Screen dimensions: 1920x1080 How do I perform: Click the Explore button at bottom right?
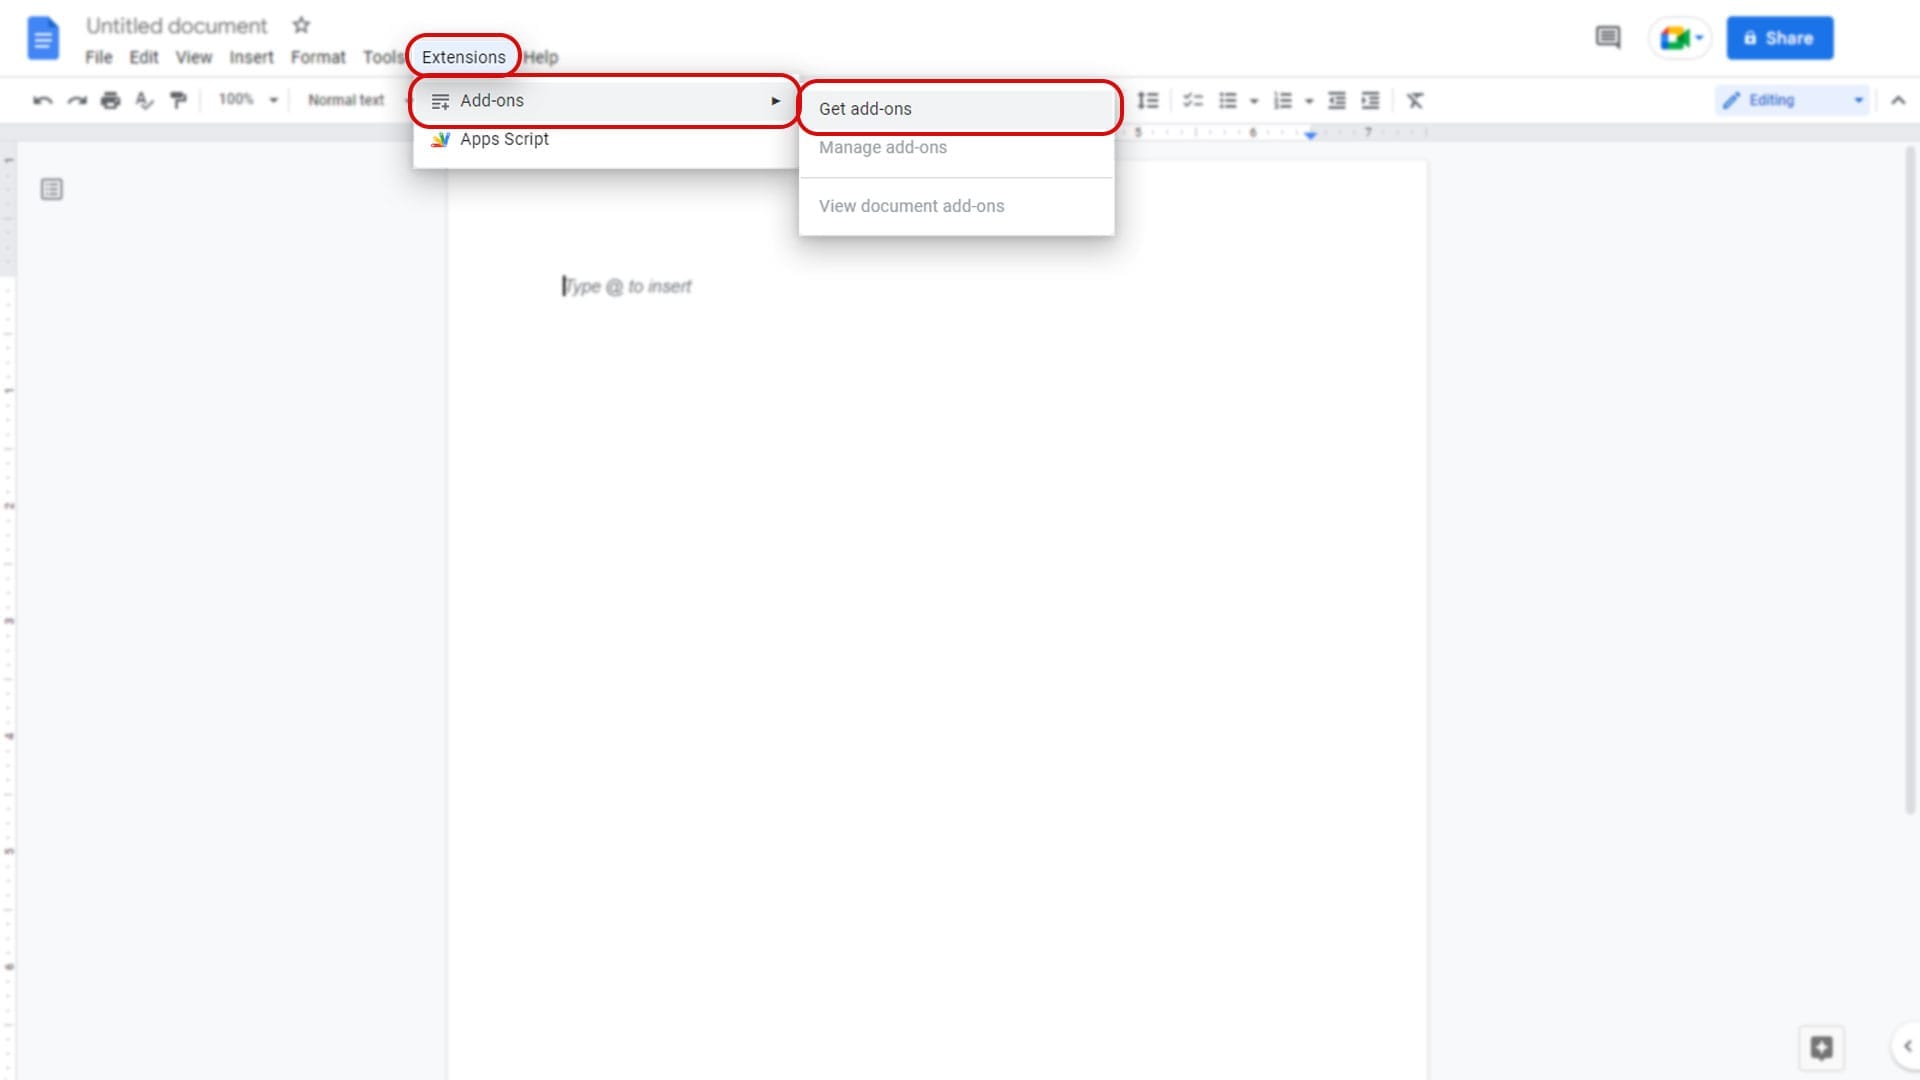pyautogui.click(x=1822, y=1047)
